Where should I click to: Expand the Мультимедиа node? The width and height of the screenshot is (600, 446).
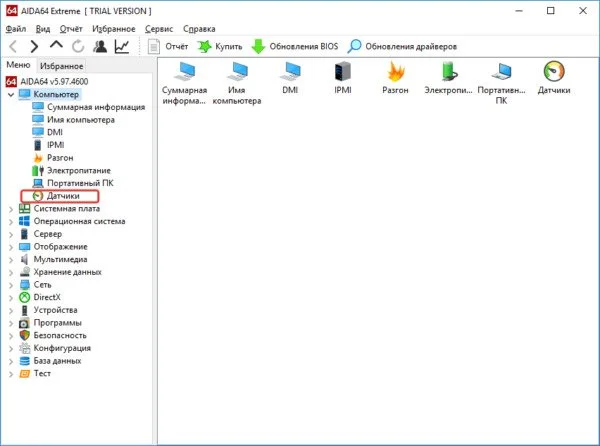tap(11, 260)
